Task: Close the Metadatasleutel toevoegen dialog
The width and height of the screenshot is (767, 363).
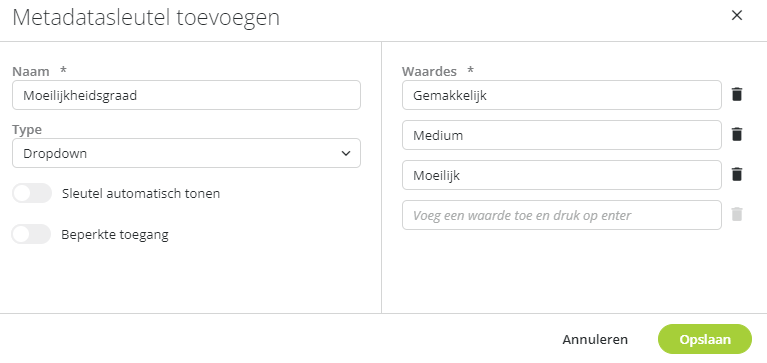Action: (737, 16)
